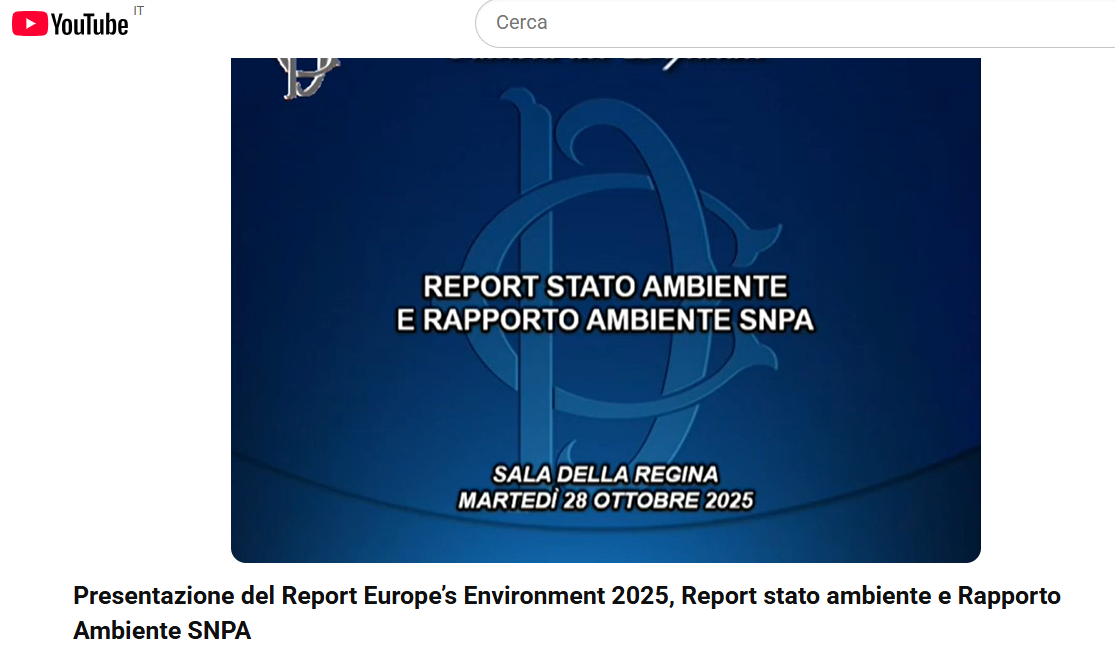This screenshot has width=1115, height=646.
Task: Click 'SALA DELLA REGINA' caption in video
Action: [x=605, y=474]
